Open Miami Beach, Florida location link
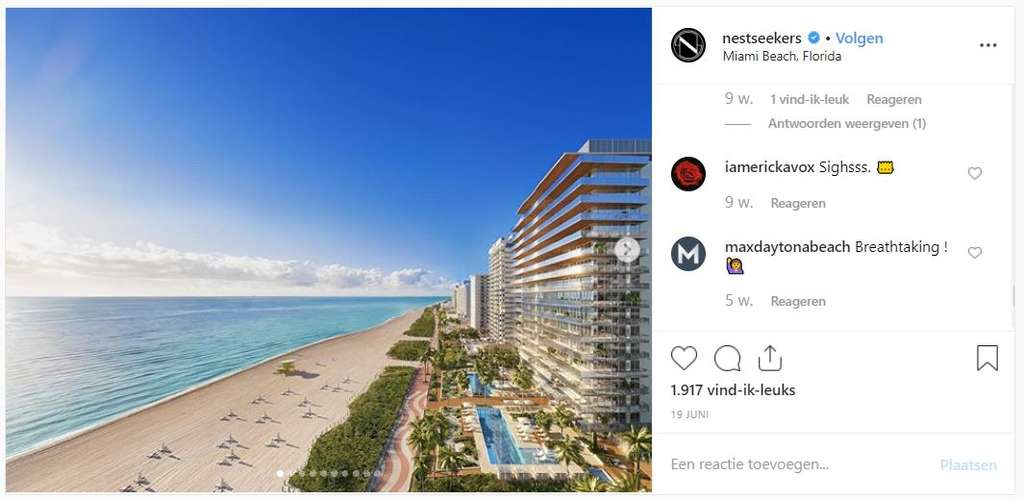 pyautogui.click(x=782, y=56)
